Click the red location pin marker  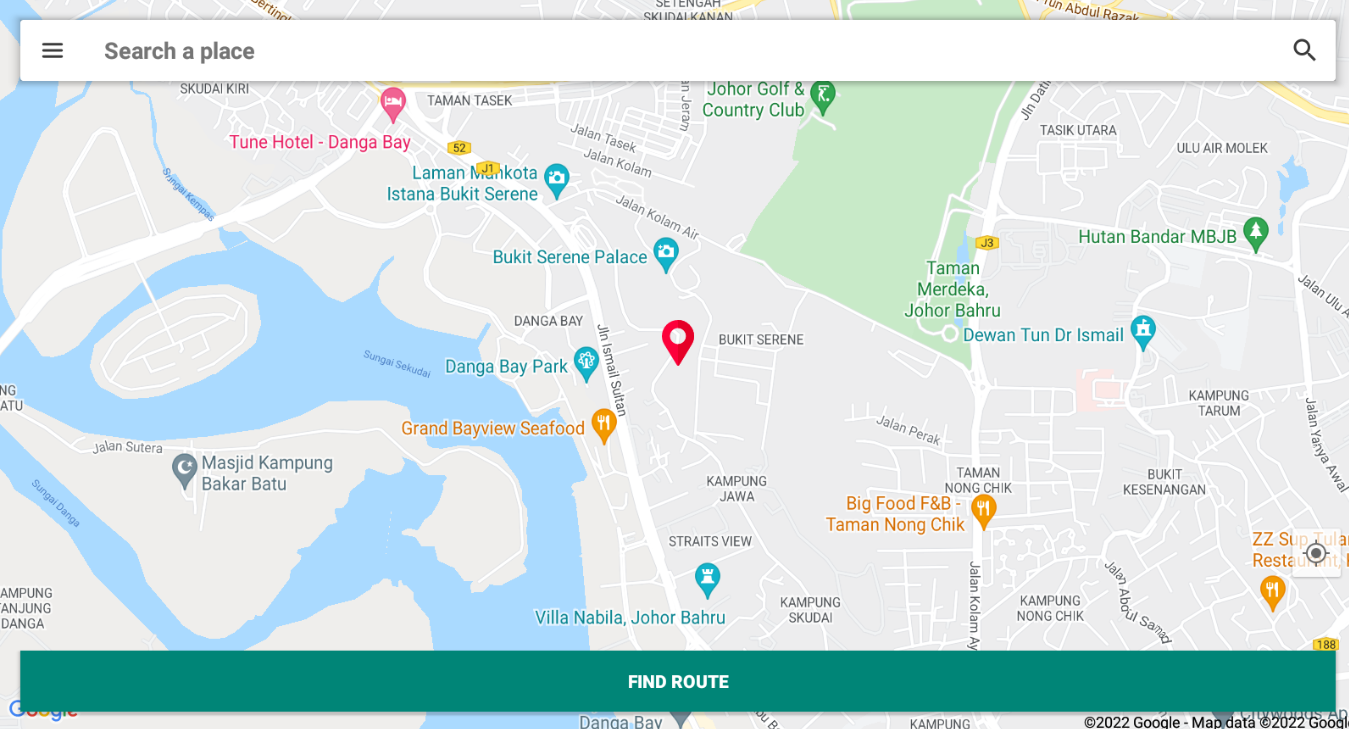pyautogui.click(x=678, y=343)
